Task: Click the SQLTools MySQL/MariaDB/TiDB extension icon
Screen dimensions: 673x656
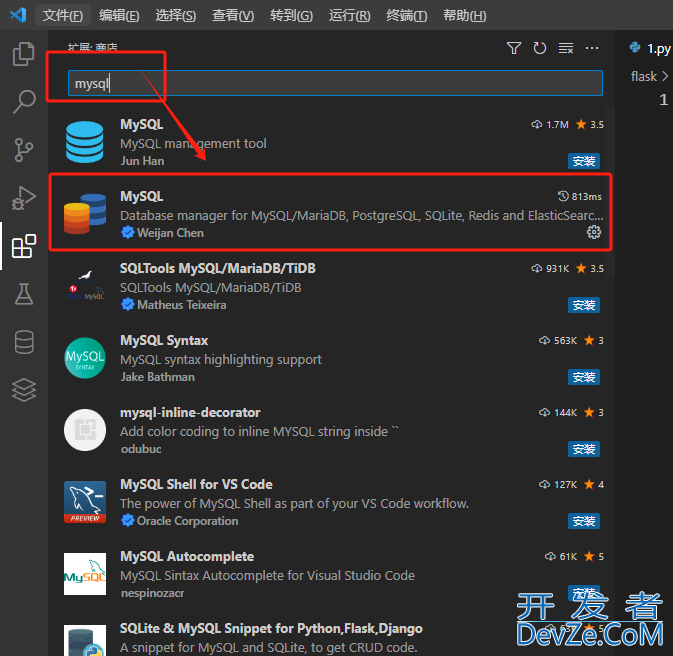Action: pyautogui.click(x=85, y=286)
